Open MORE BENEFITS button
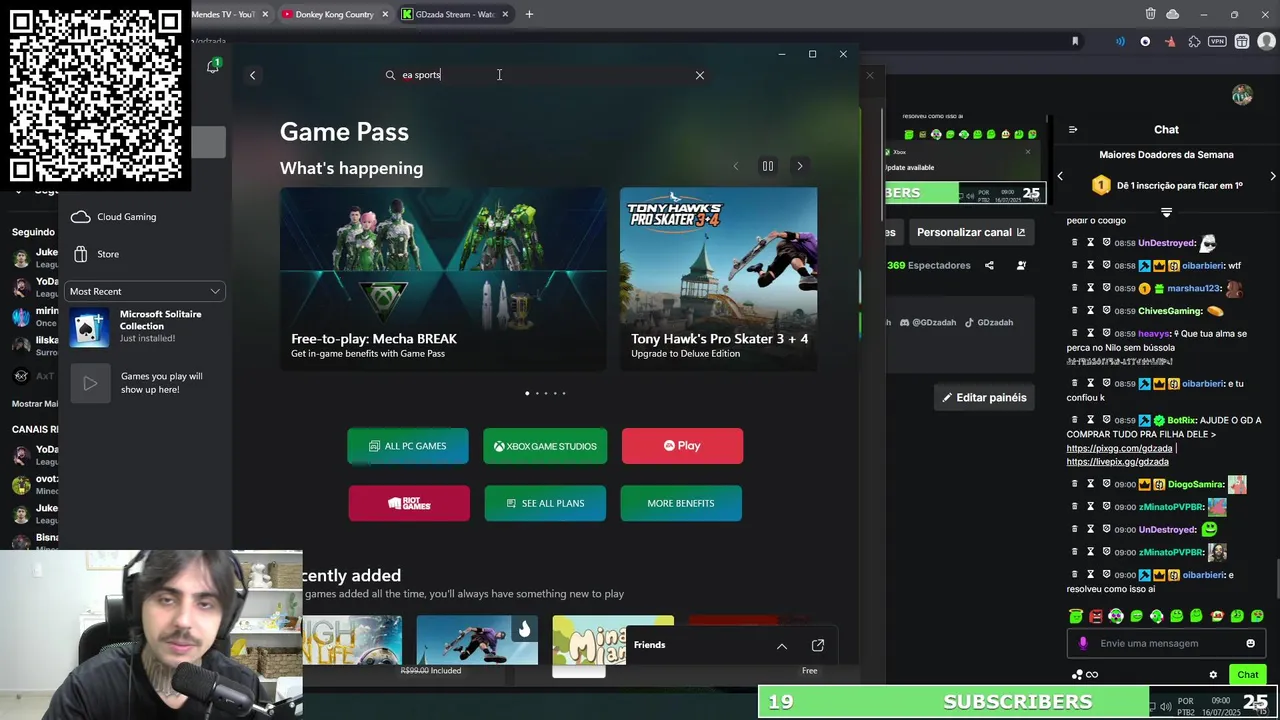Screen dimensions: 1280x720 point(681,503)
